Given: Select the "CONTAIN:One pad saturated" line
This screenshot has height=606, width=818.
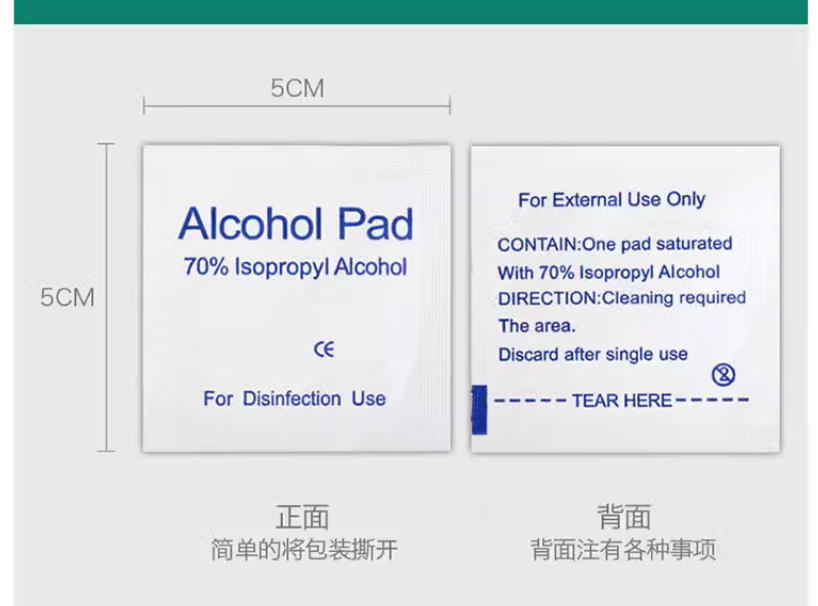Looking at the screenshot, I should point(615,244).
